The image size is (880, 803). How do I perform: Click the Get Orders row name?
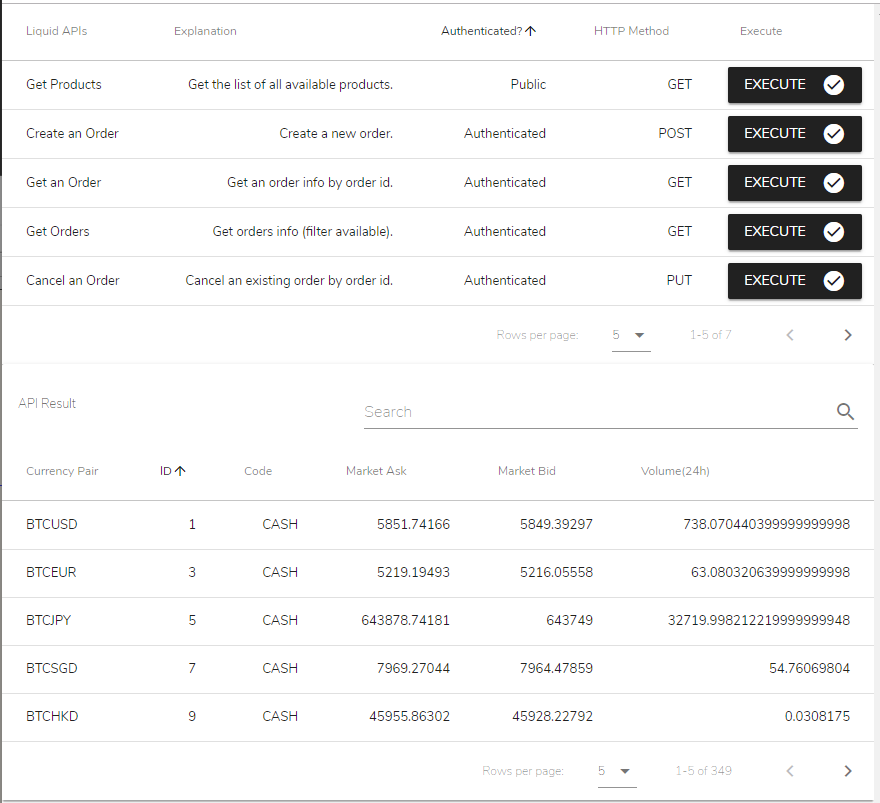tap(58, 231)
